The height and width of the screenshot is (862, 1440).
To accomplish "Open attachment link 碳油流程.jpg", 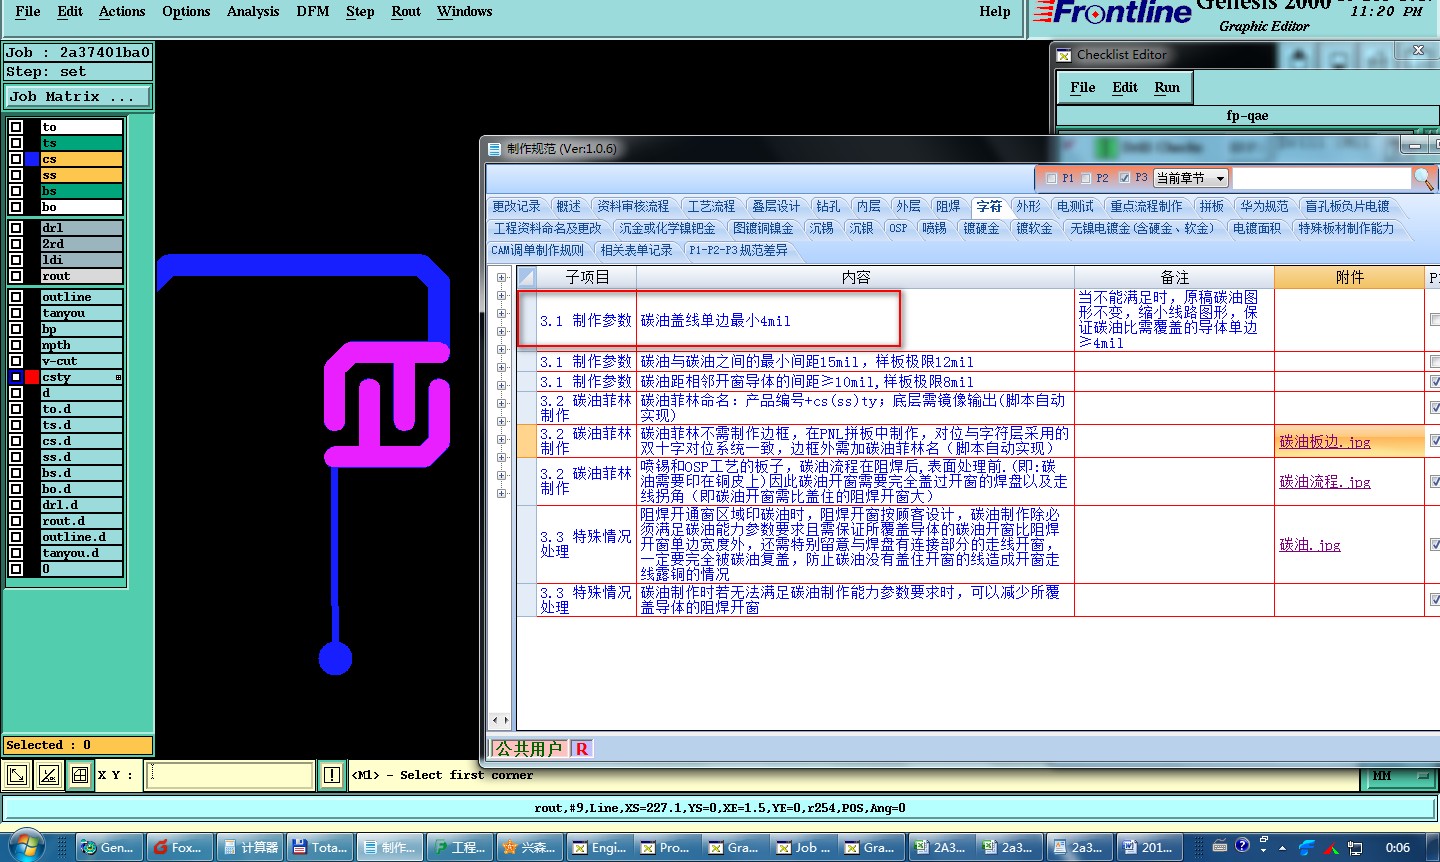I will click(x=1325, y=481).
